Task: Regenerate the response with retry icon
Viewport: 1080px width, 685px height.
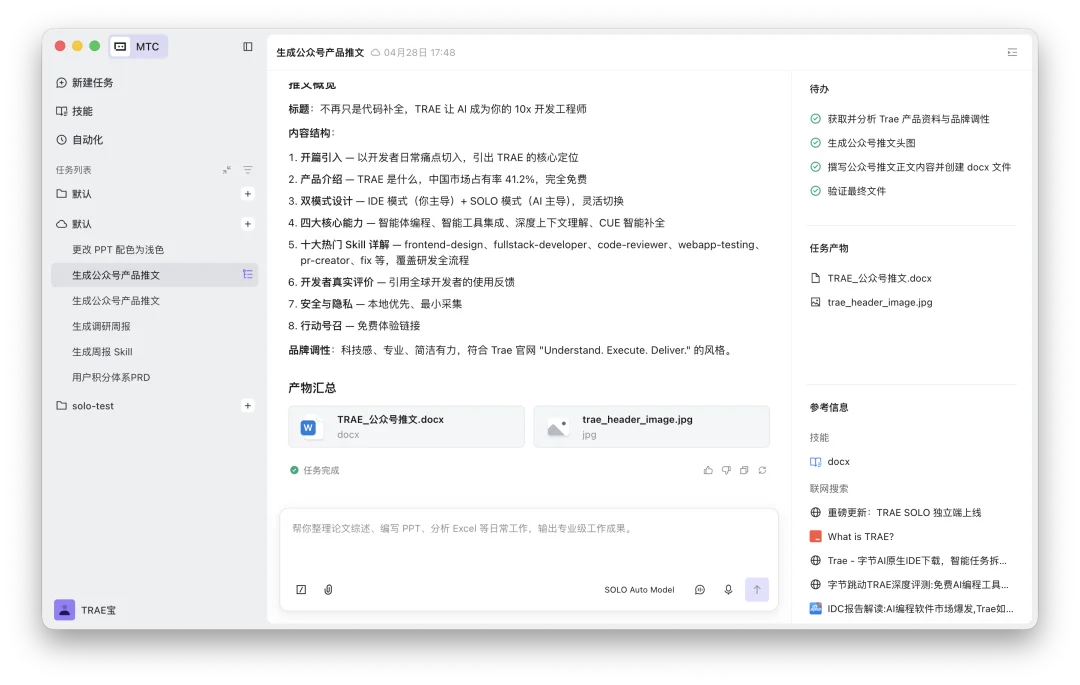Action: [762, 470]
